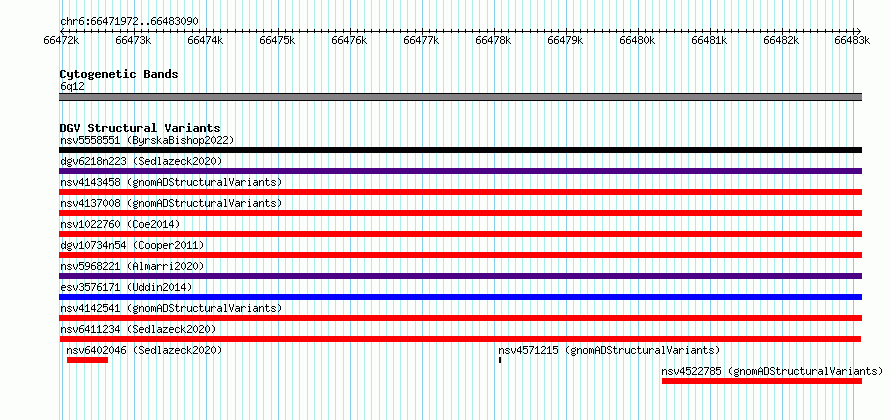890x420 pixels.
Task: Select the red nsv6411234 variant bar
Action: pyautogui.click(x=460, y=339)
